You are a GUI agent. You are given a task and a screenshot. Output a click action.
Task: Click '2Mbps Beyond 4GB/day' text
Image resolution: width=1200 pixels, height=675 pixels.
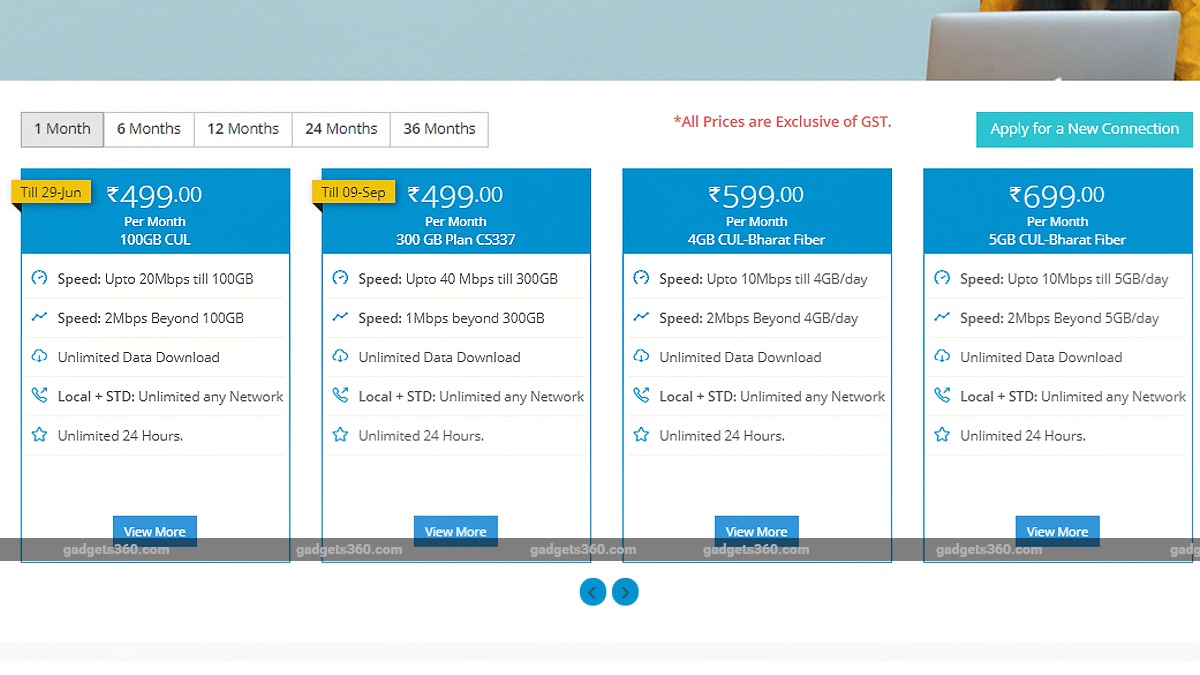point(783,318)
